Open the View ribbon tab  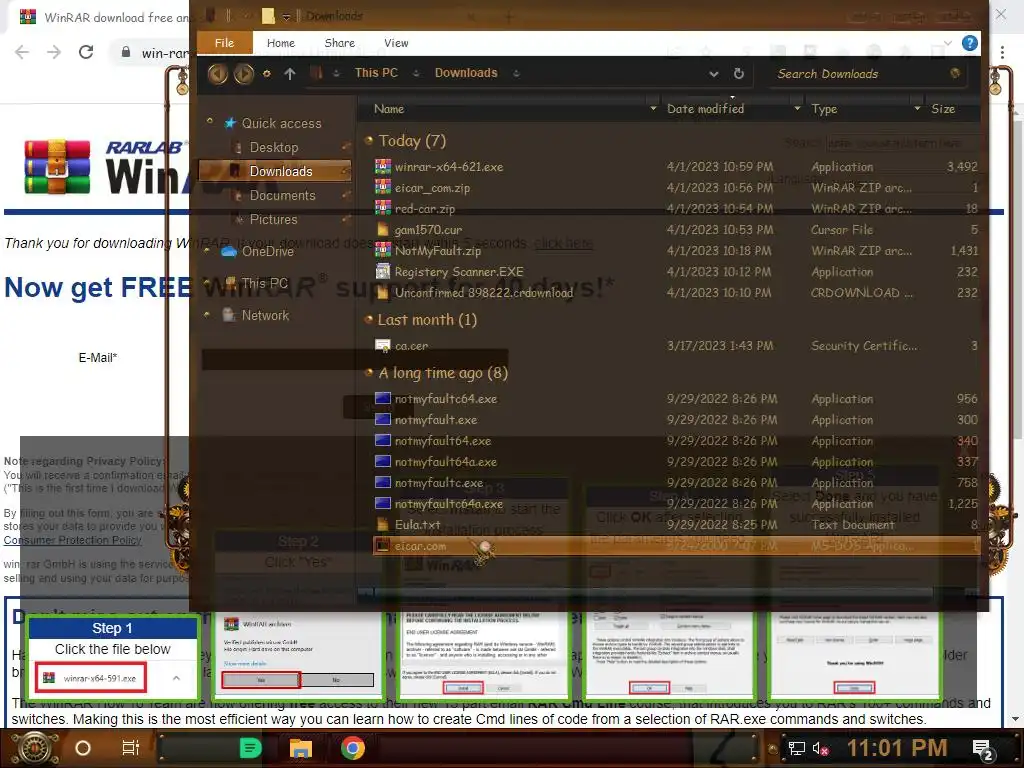click(x=396, y=43)
